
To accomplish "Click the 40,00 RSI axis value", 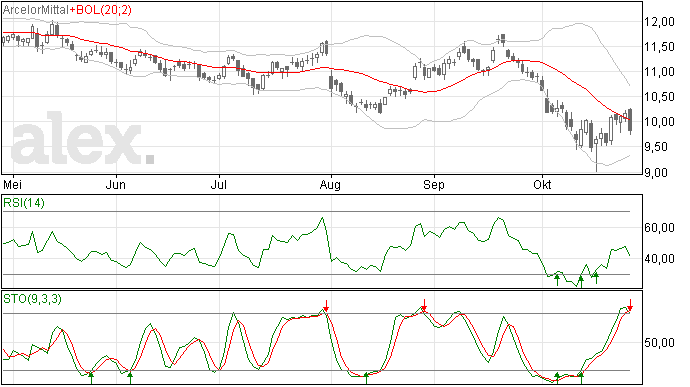I will (x=659, y=259).
